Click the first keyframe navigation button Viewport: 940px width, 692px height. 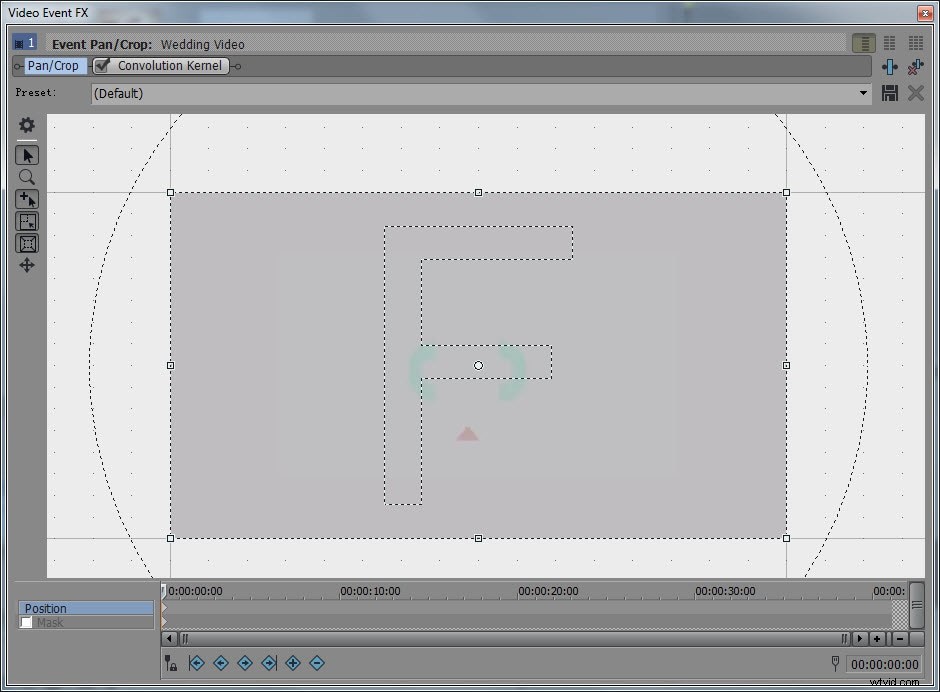[196, 662]
